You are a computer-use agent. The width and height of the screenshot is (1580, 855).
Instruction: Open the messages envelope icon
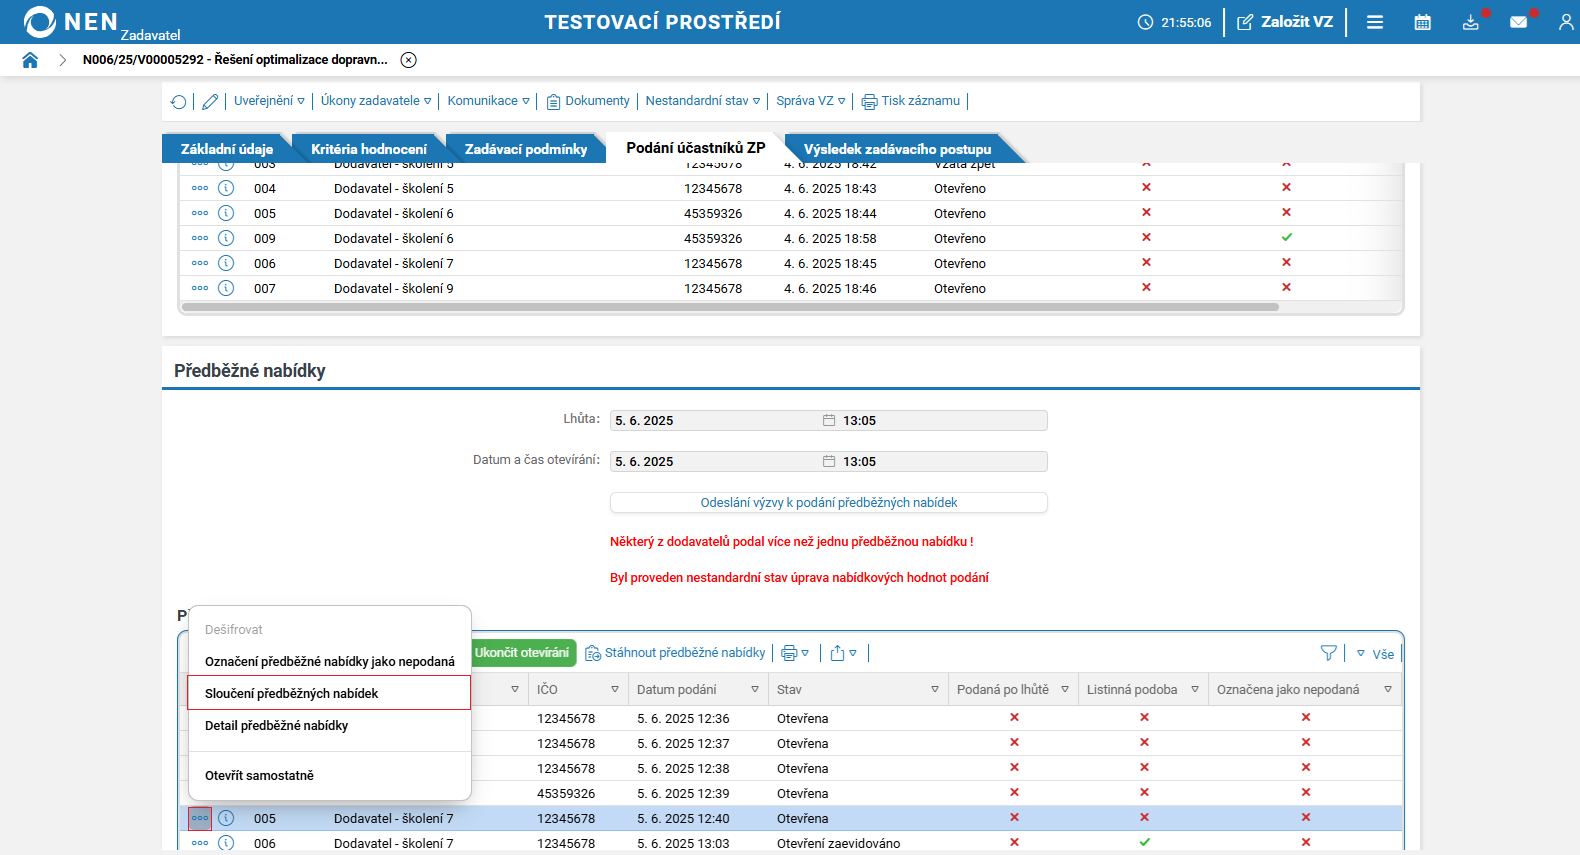[x=1518, y=22]
